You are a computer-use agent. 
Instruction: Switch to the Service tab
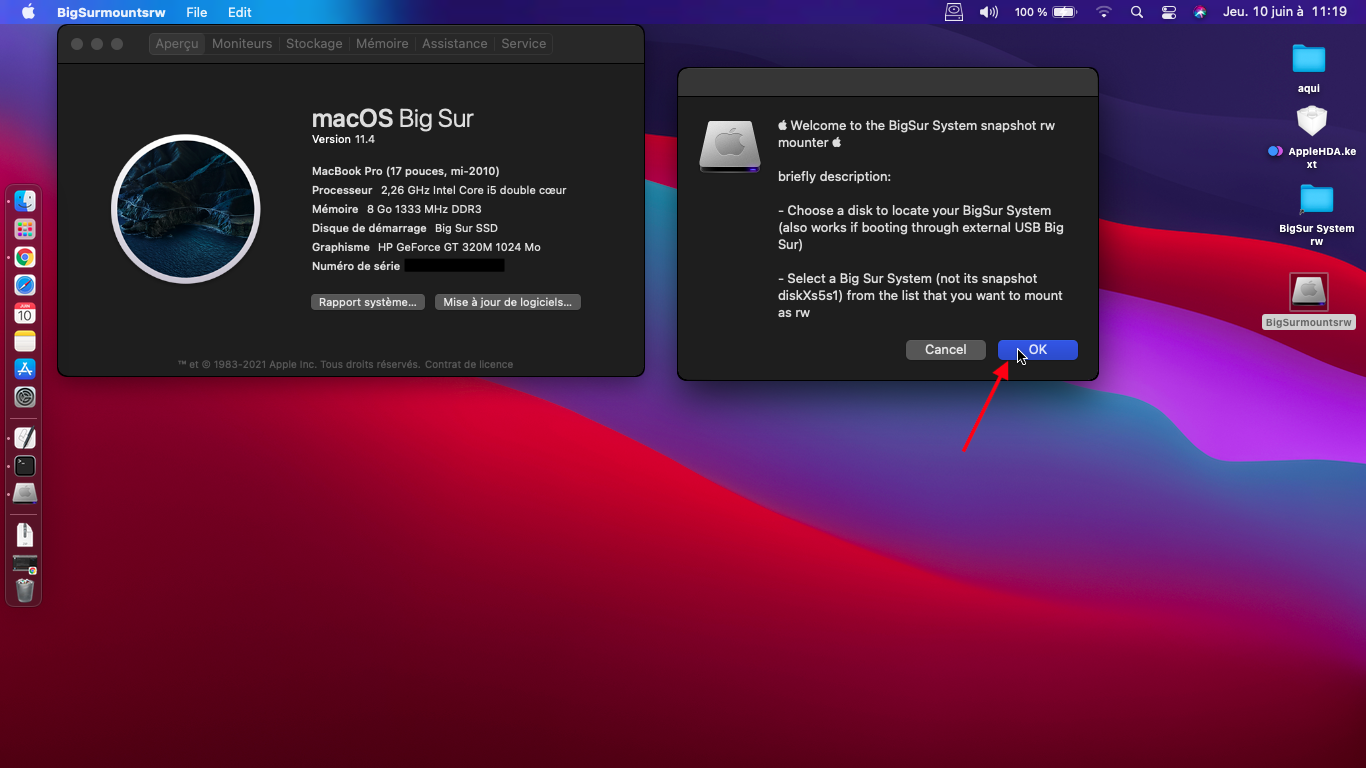pos(524,44)
